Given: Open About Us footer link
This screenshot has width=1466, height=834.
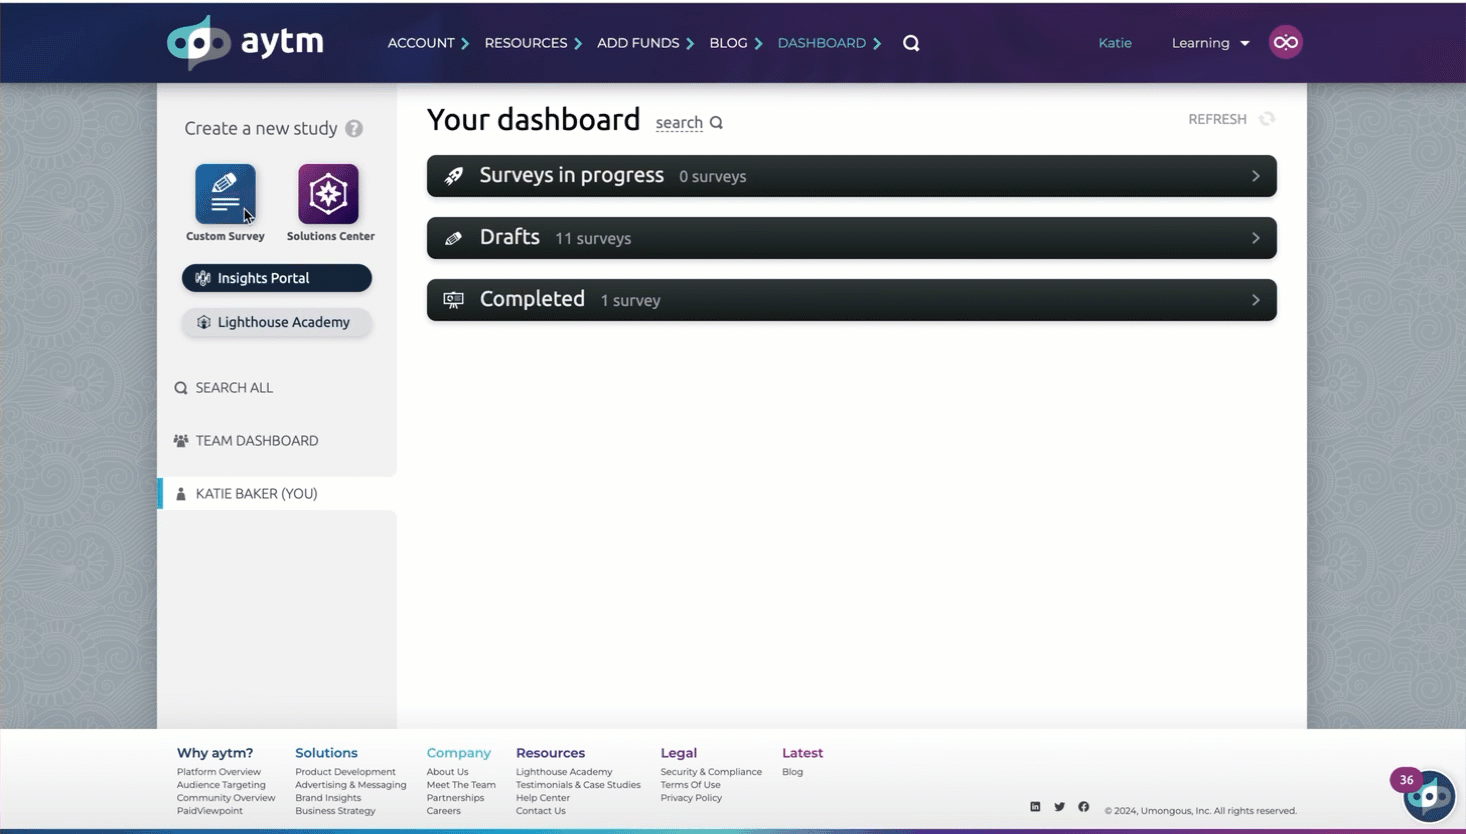Looking at the screenshot, I should pyautogui.click(x=447, y=772).
